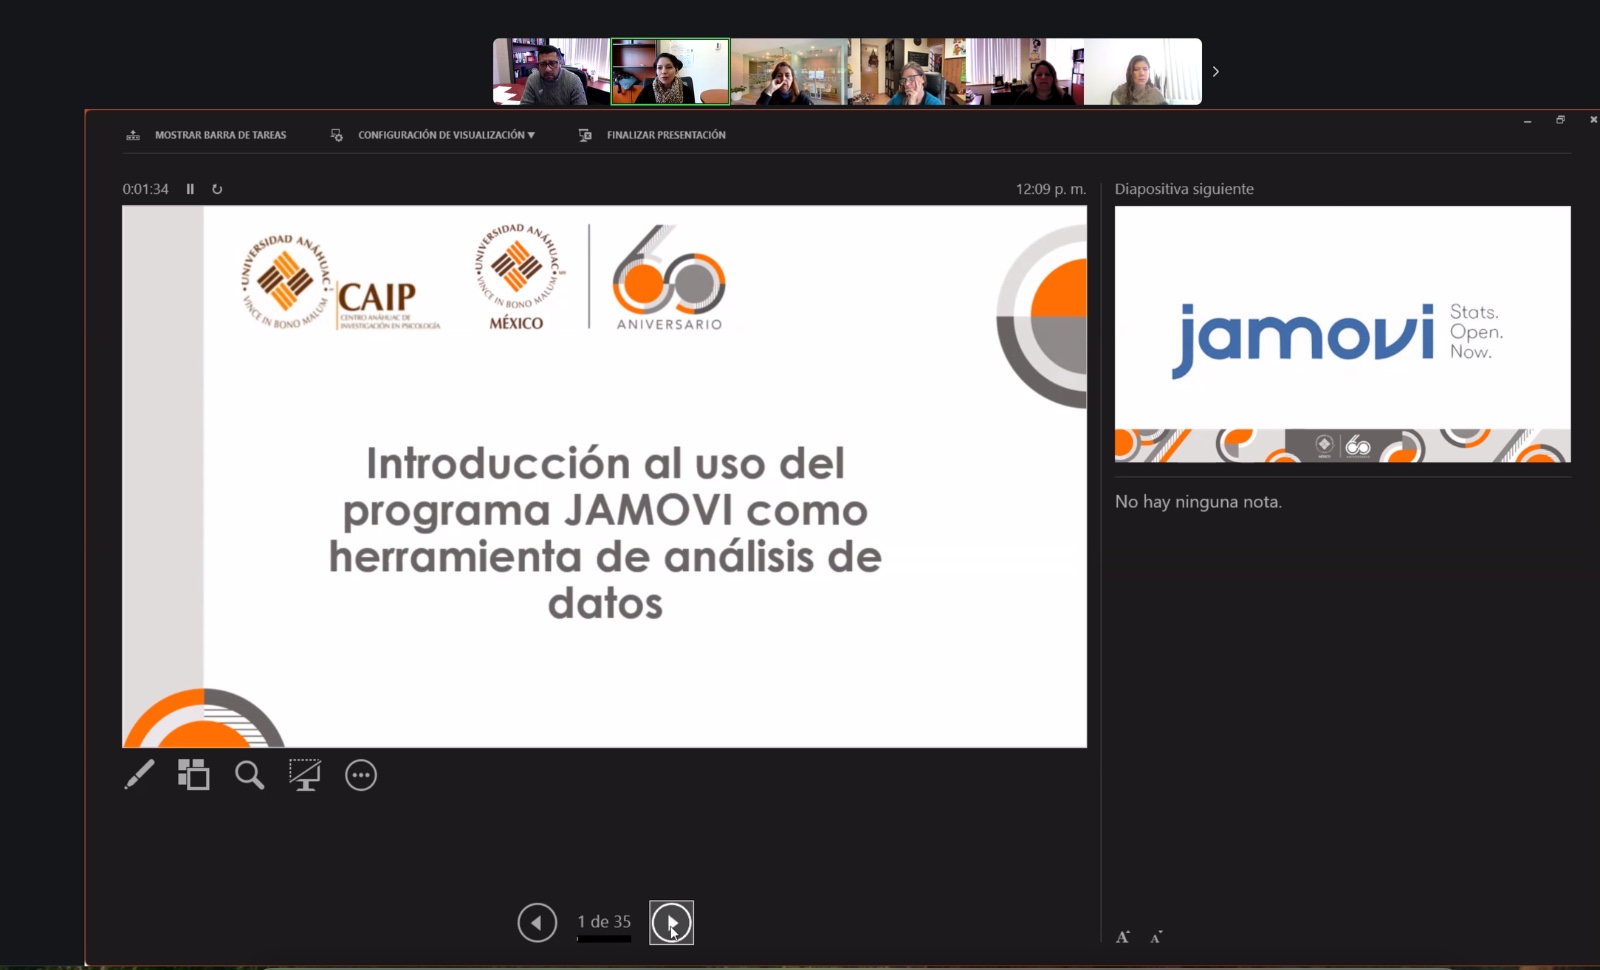
Task: Show all slides grid view
Action: pyautogui.click(x=194, y=775)
